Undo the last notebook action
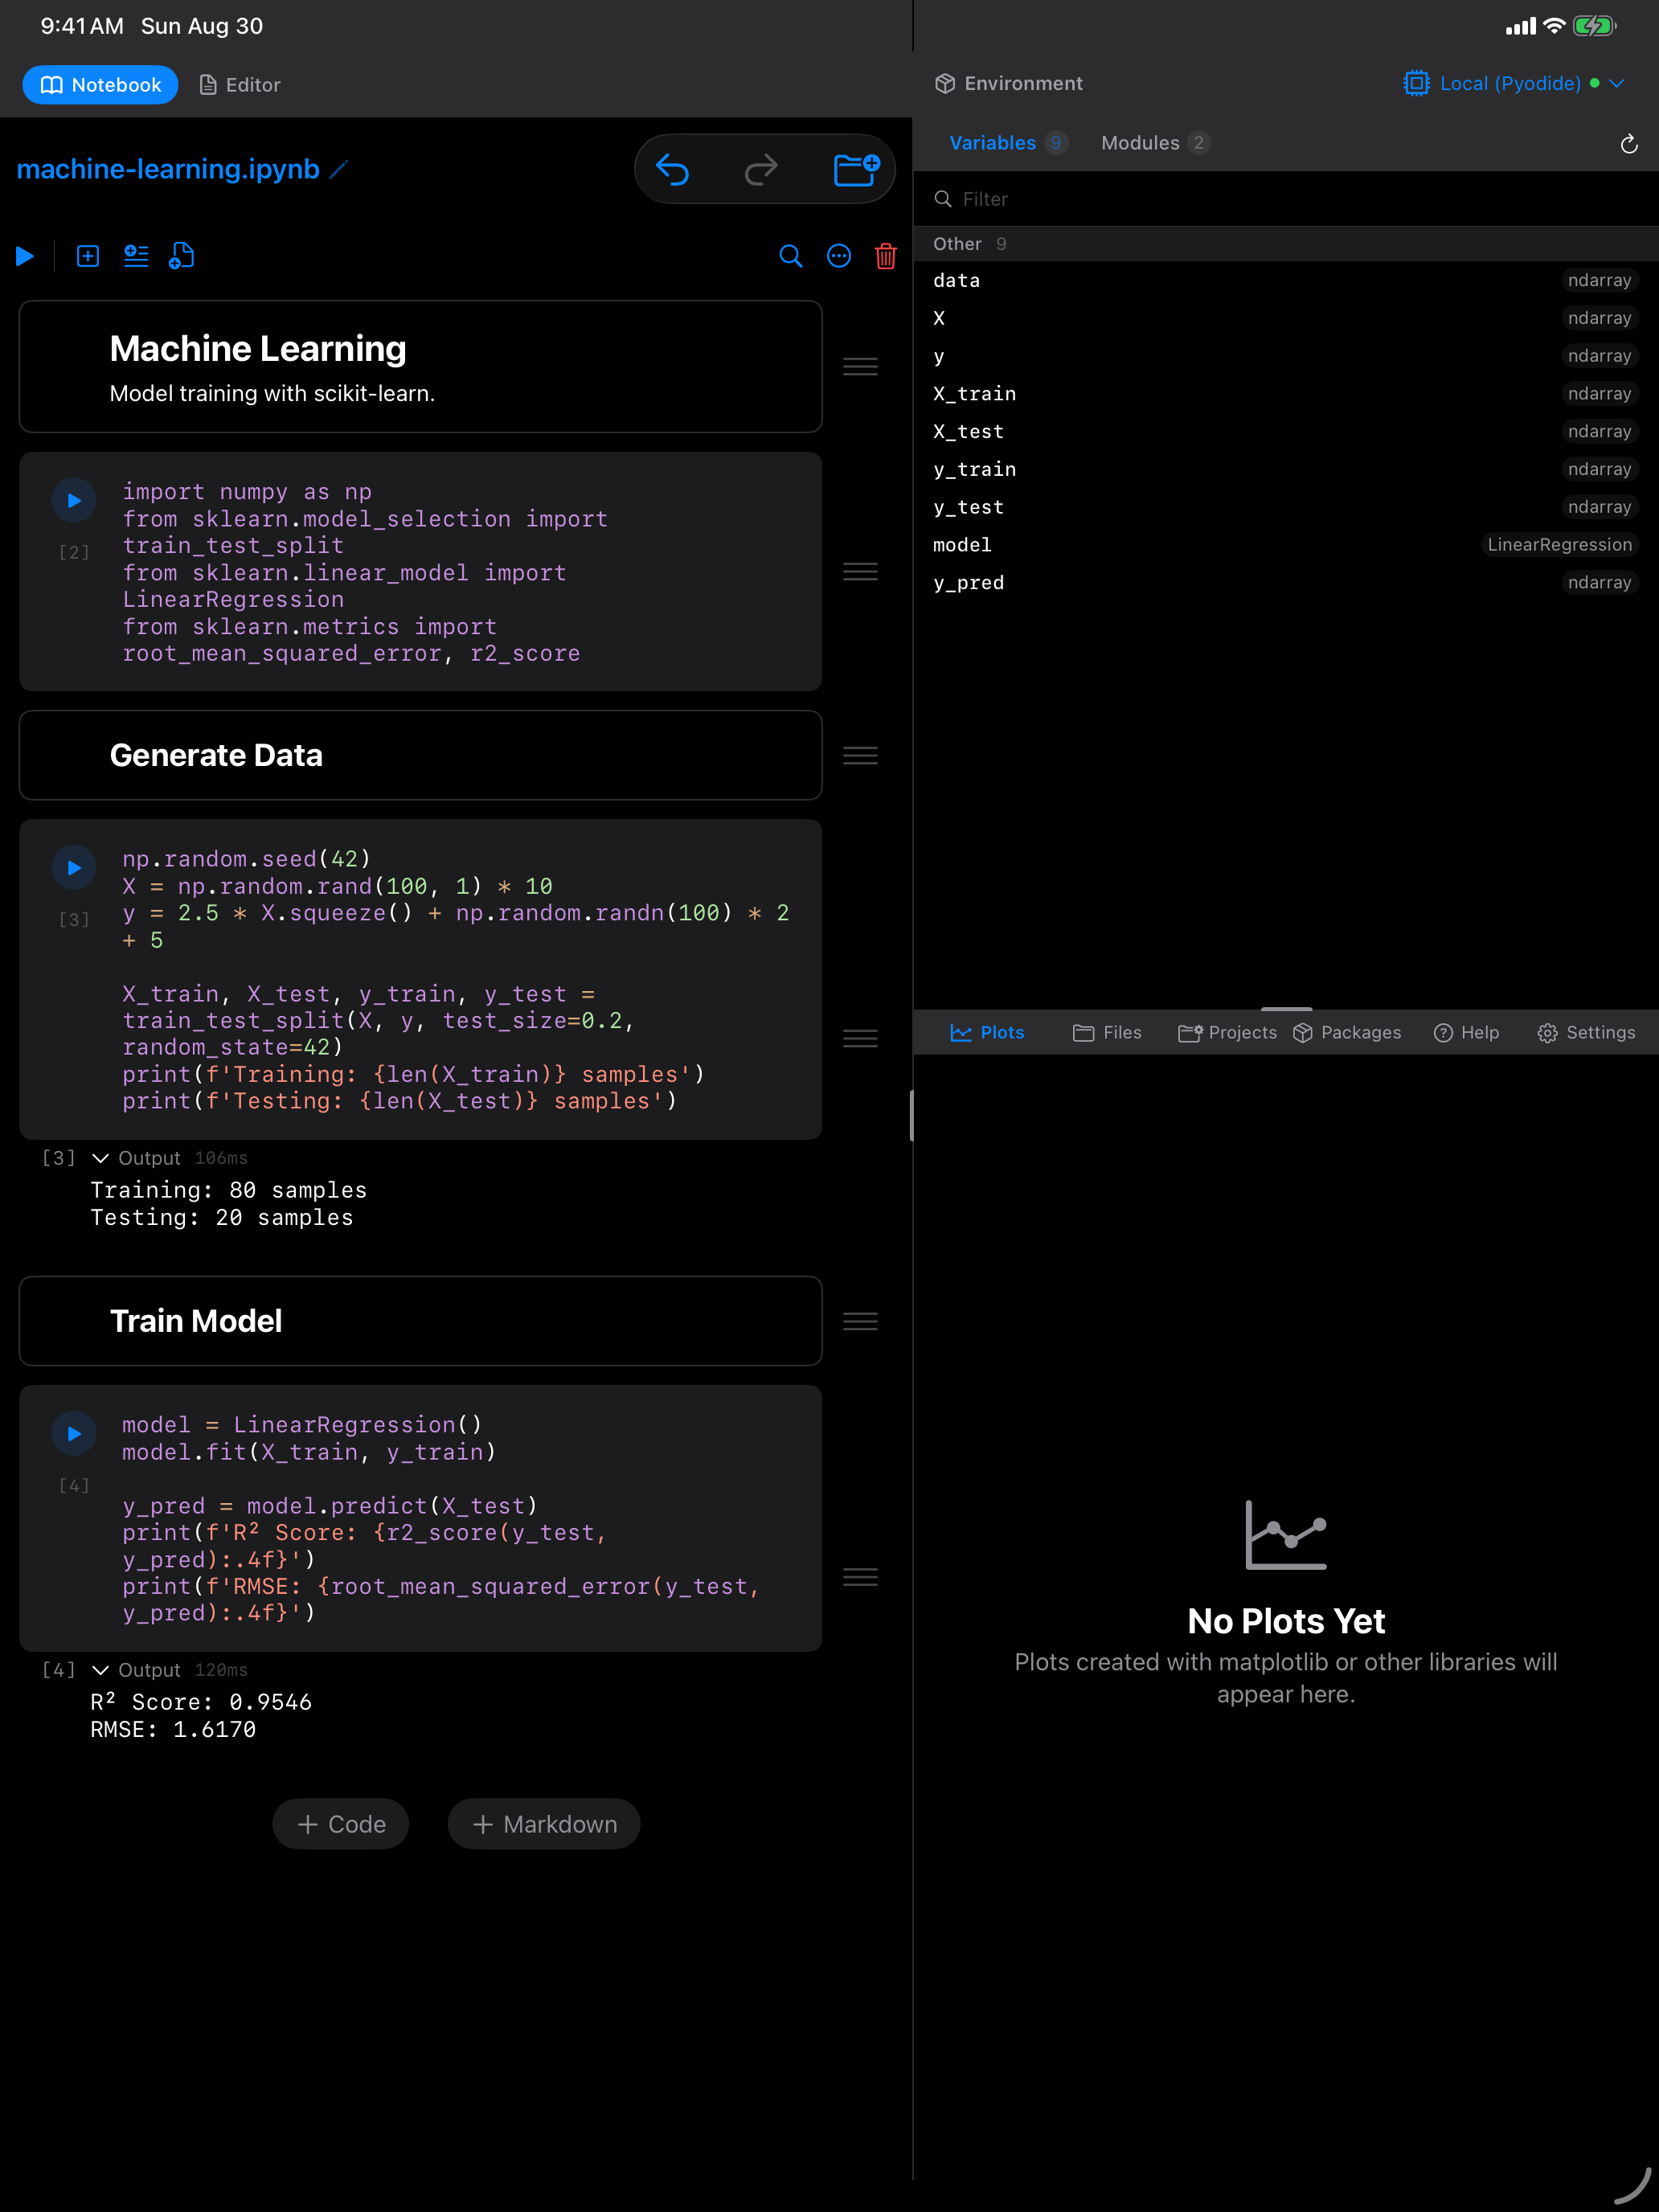The height and width of the screenshot is (2212, 1659). 673,169
